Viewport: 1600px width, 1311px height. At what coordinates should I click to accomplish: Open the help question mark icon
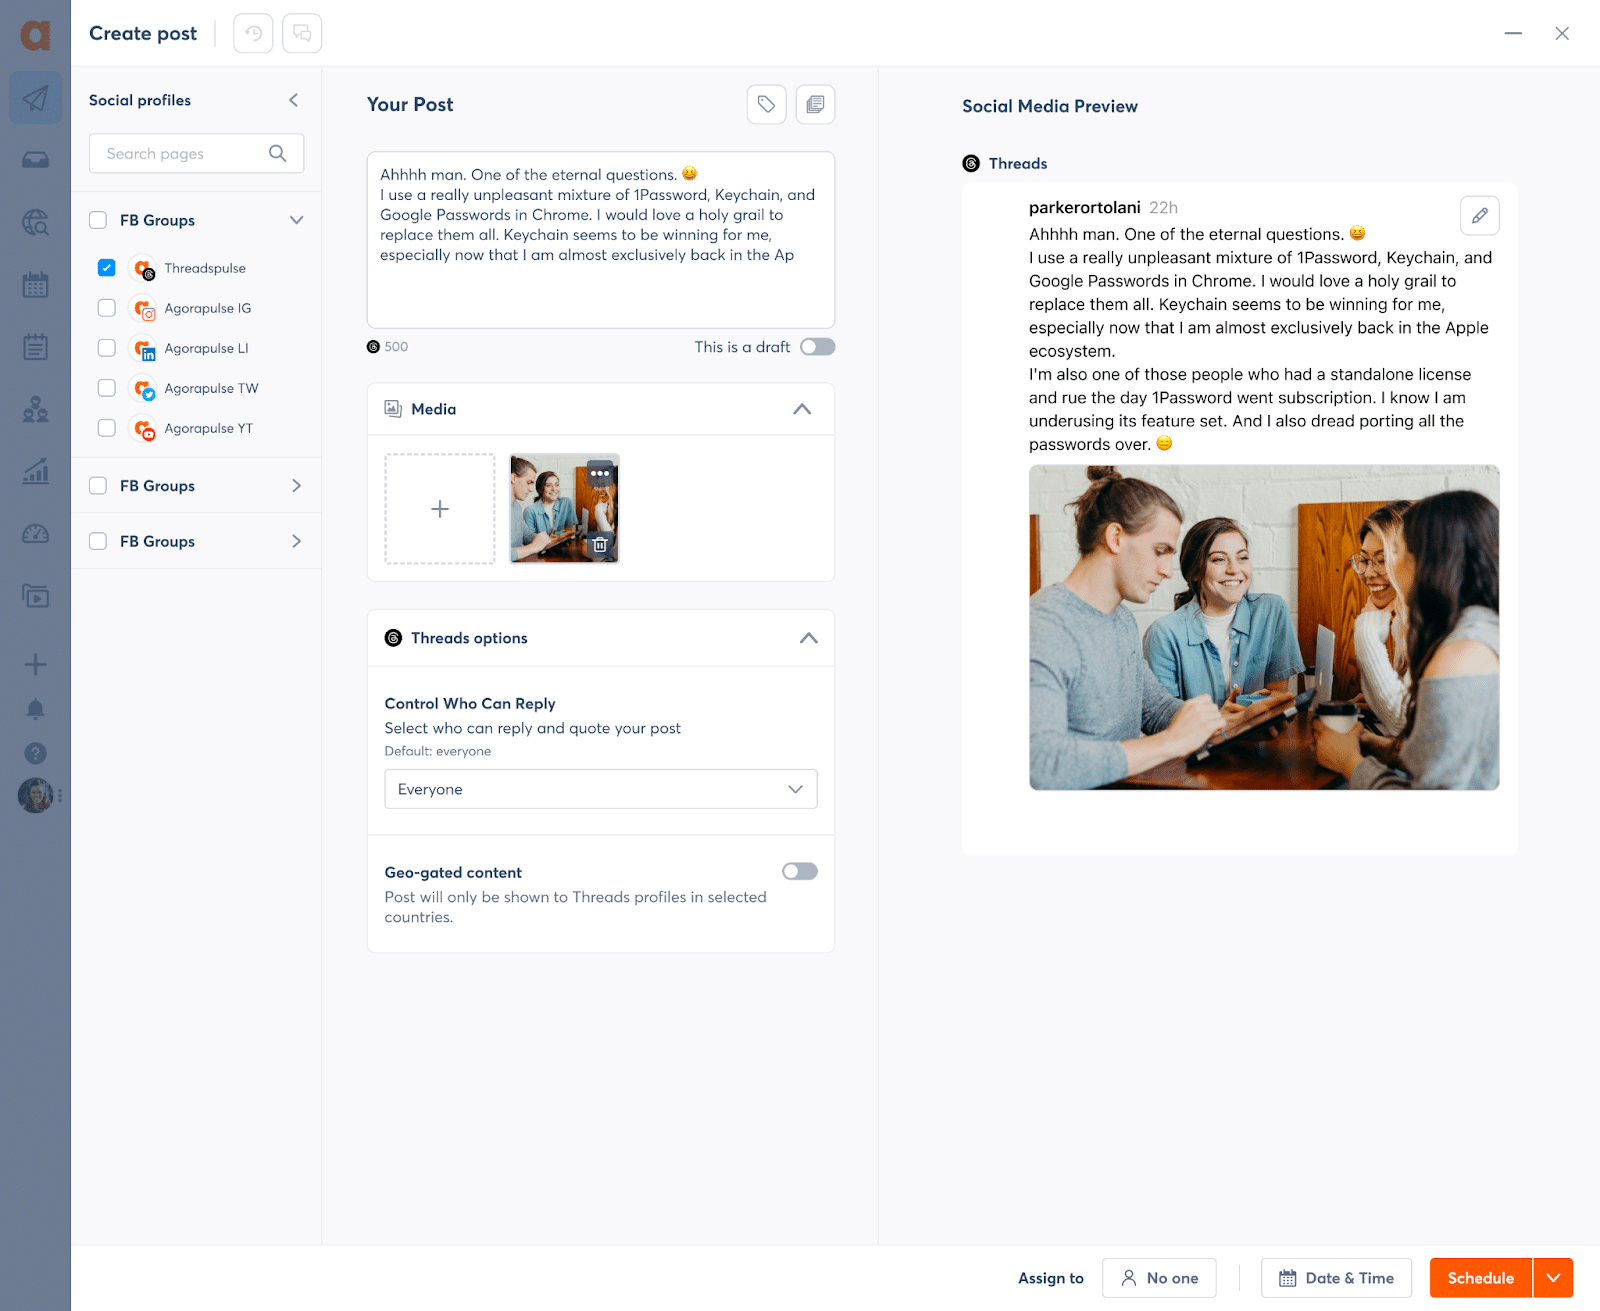point(35,753)
